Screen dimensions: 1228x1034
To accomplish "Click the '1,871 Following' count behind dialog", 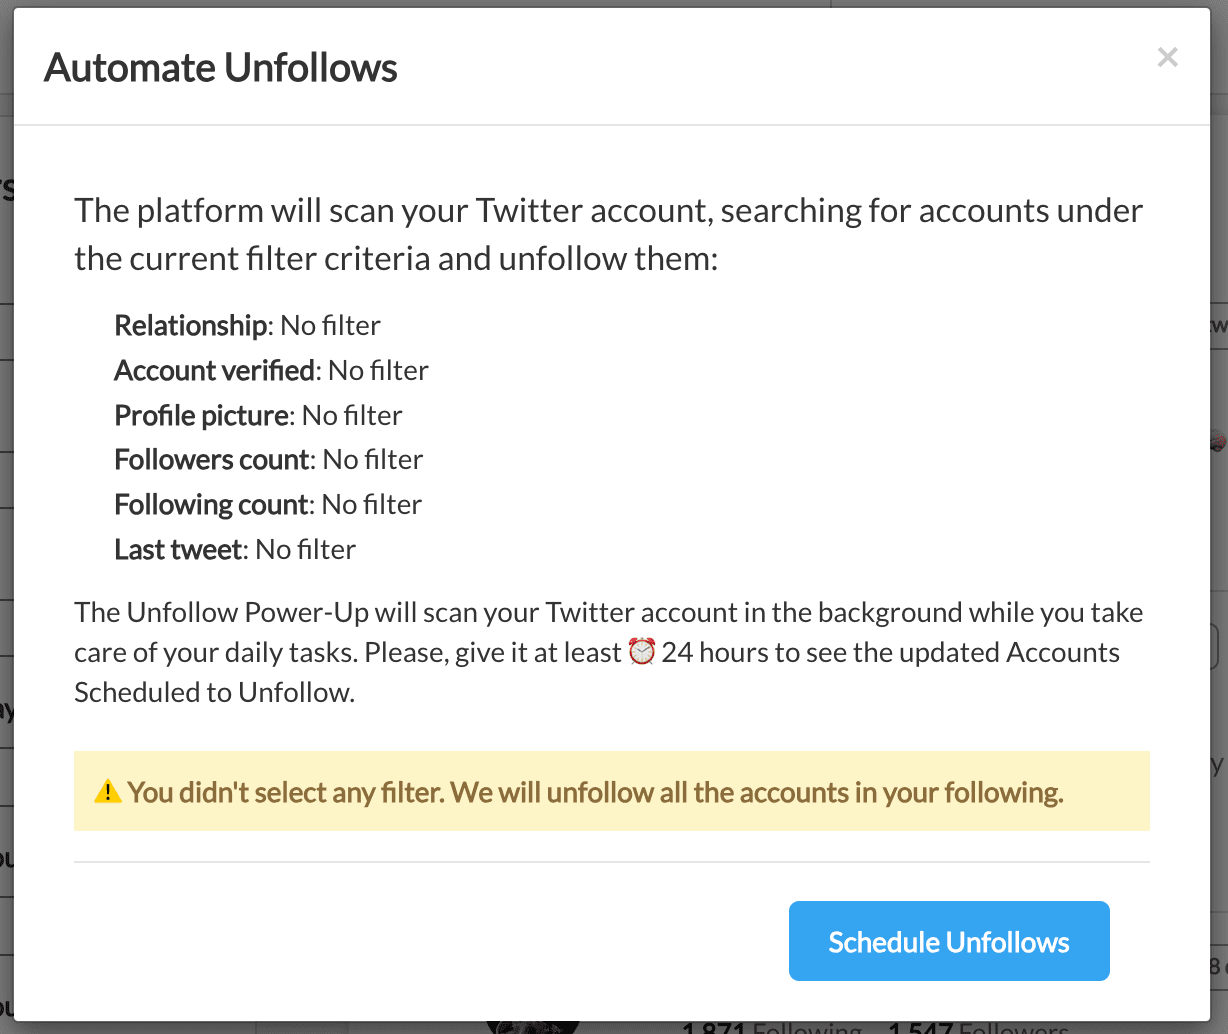I will (x=771, y=1027).
